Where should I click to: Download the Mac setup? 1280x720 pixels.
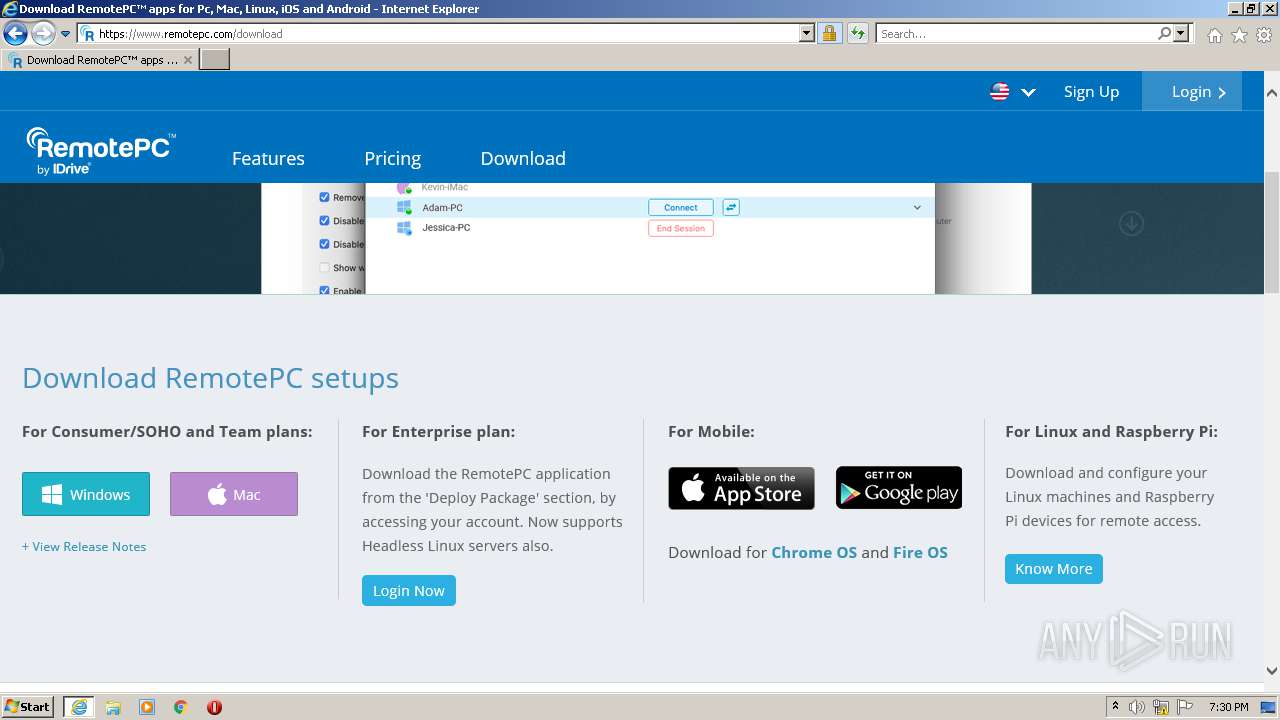click(x=234, y=494)
